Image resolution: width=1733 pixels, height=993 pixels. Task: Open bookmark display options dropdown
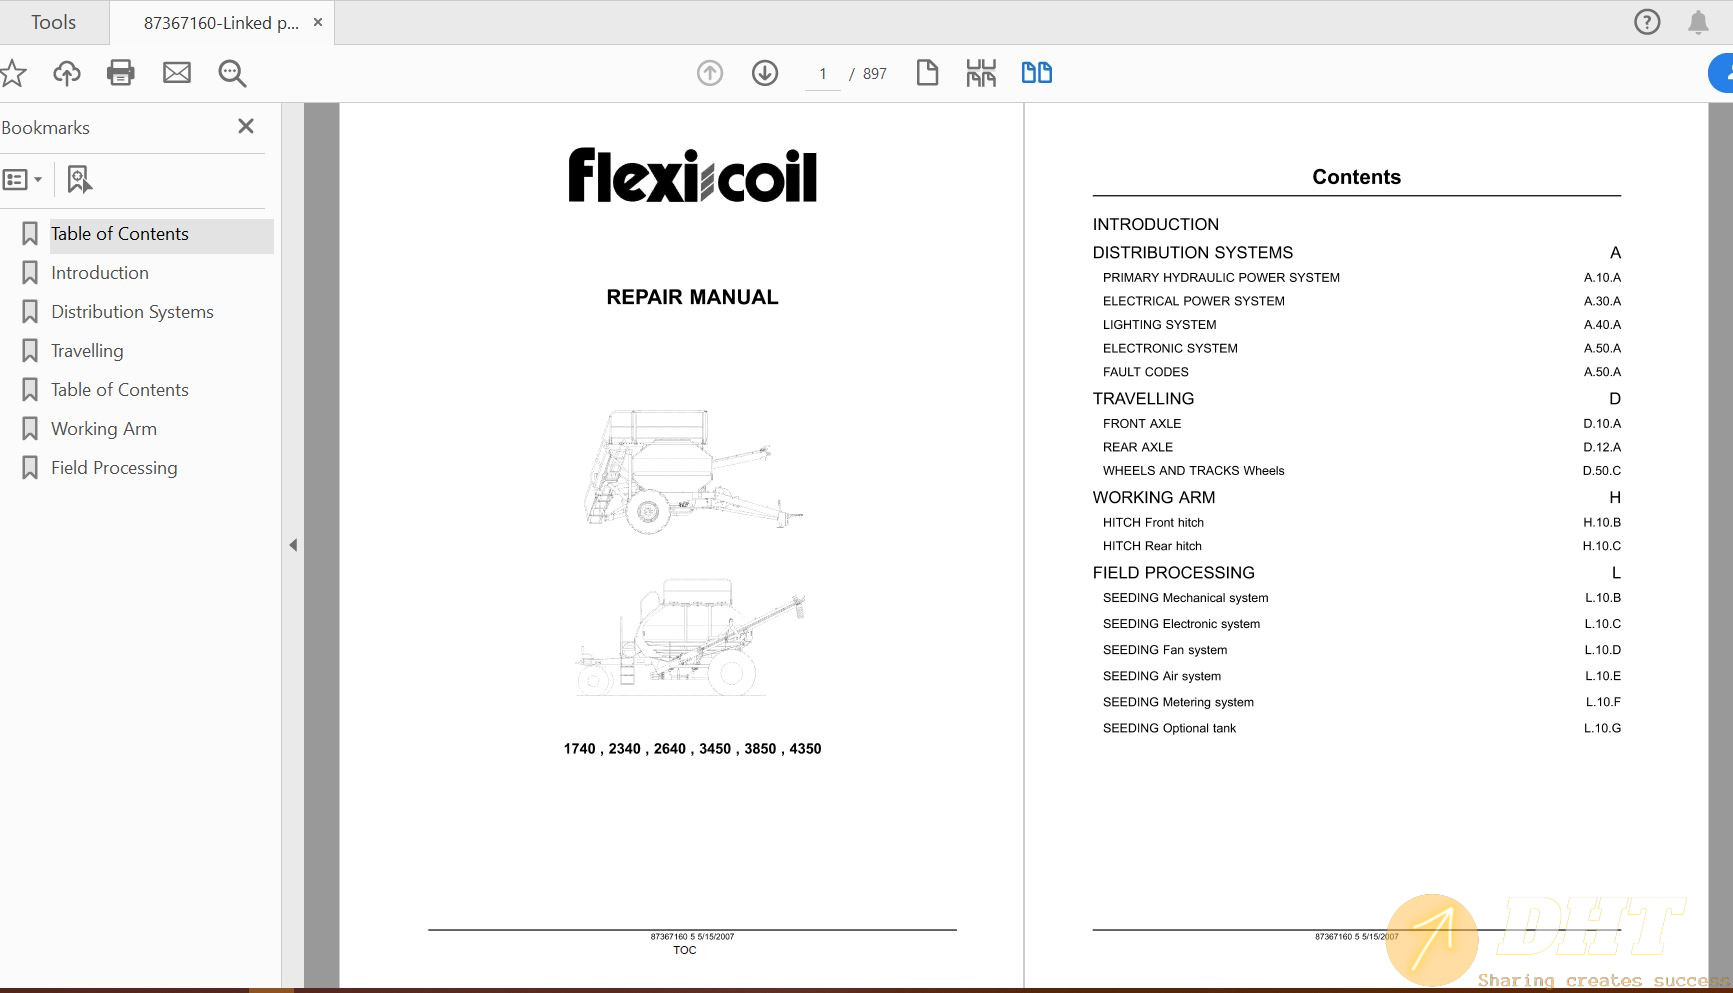pos(22,179)
